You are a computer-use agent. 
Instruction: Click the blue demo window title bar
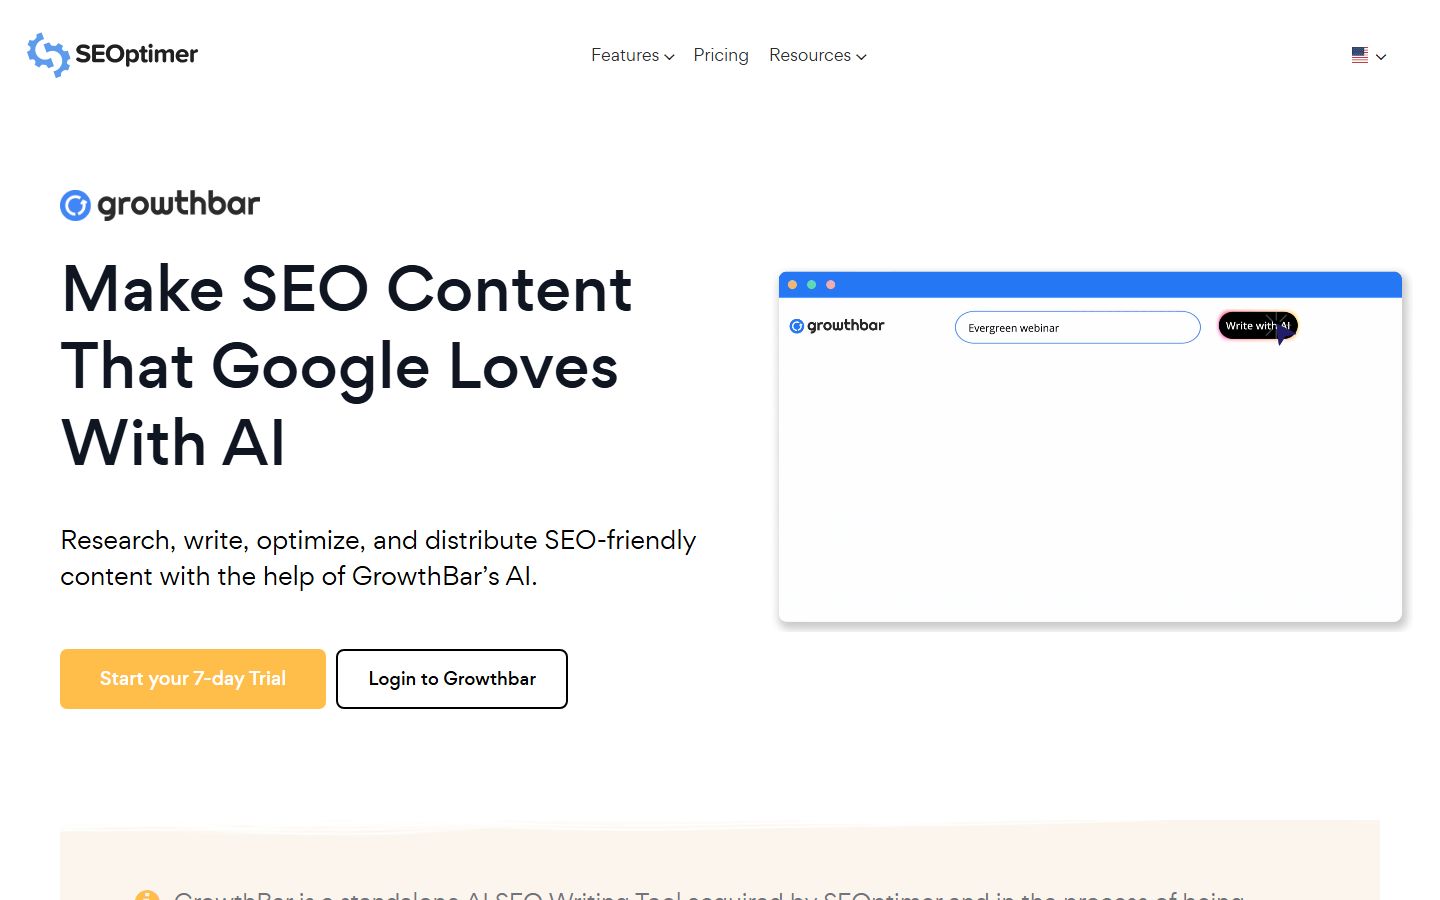tap(1090, 285)
